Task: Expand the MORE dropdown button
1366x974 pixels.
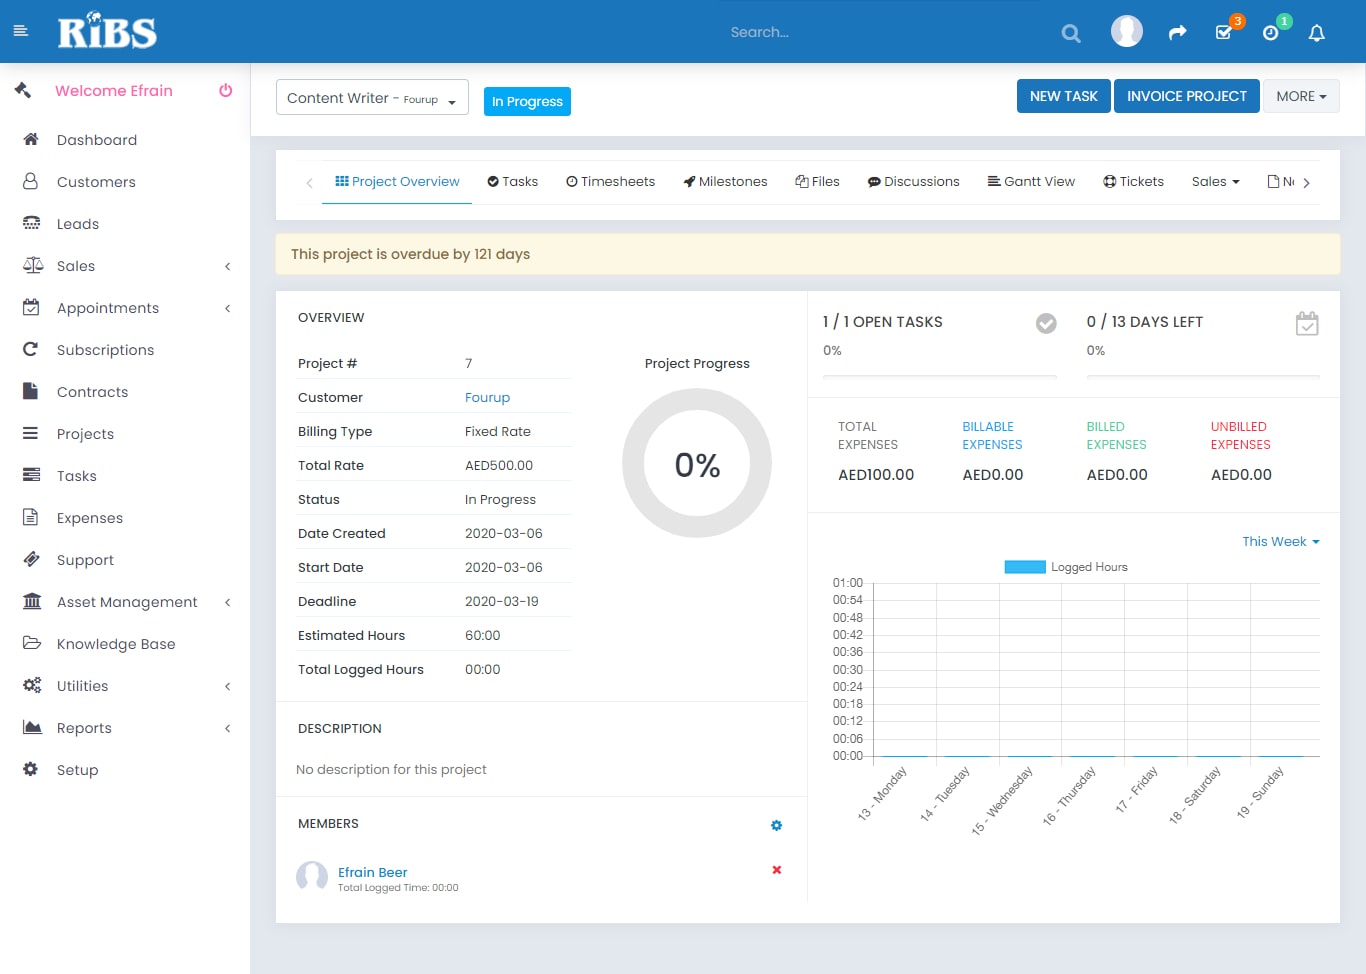Action: tap(1300, 96)
